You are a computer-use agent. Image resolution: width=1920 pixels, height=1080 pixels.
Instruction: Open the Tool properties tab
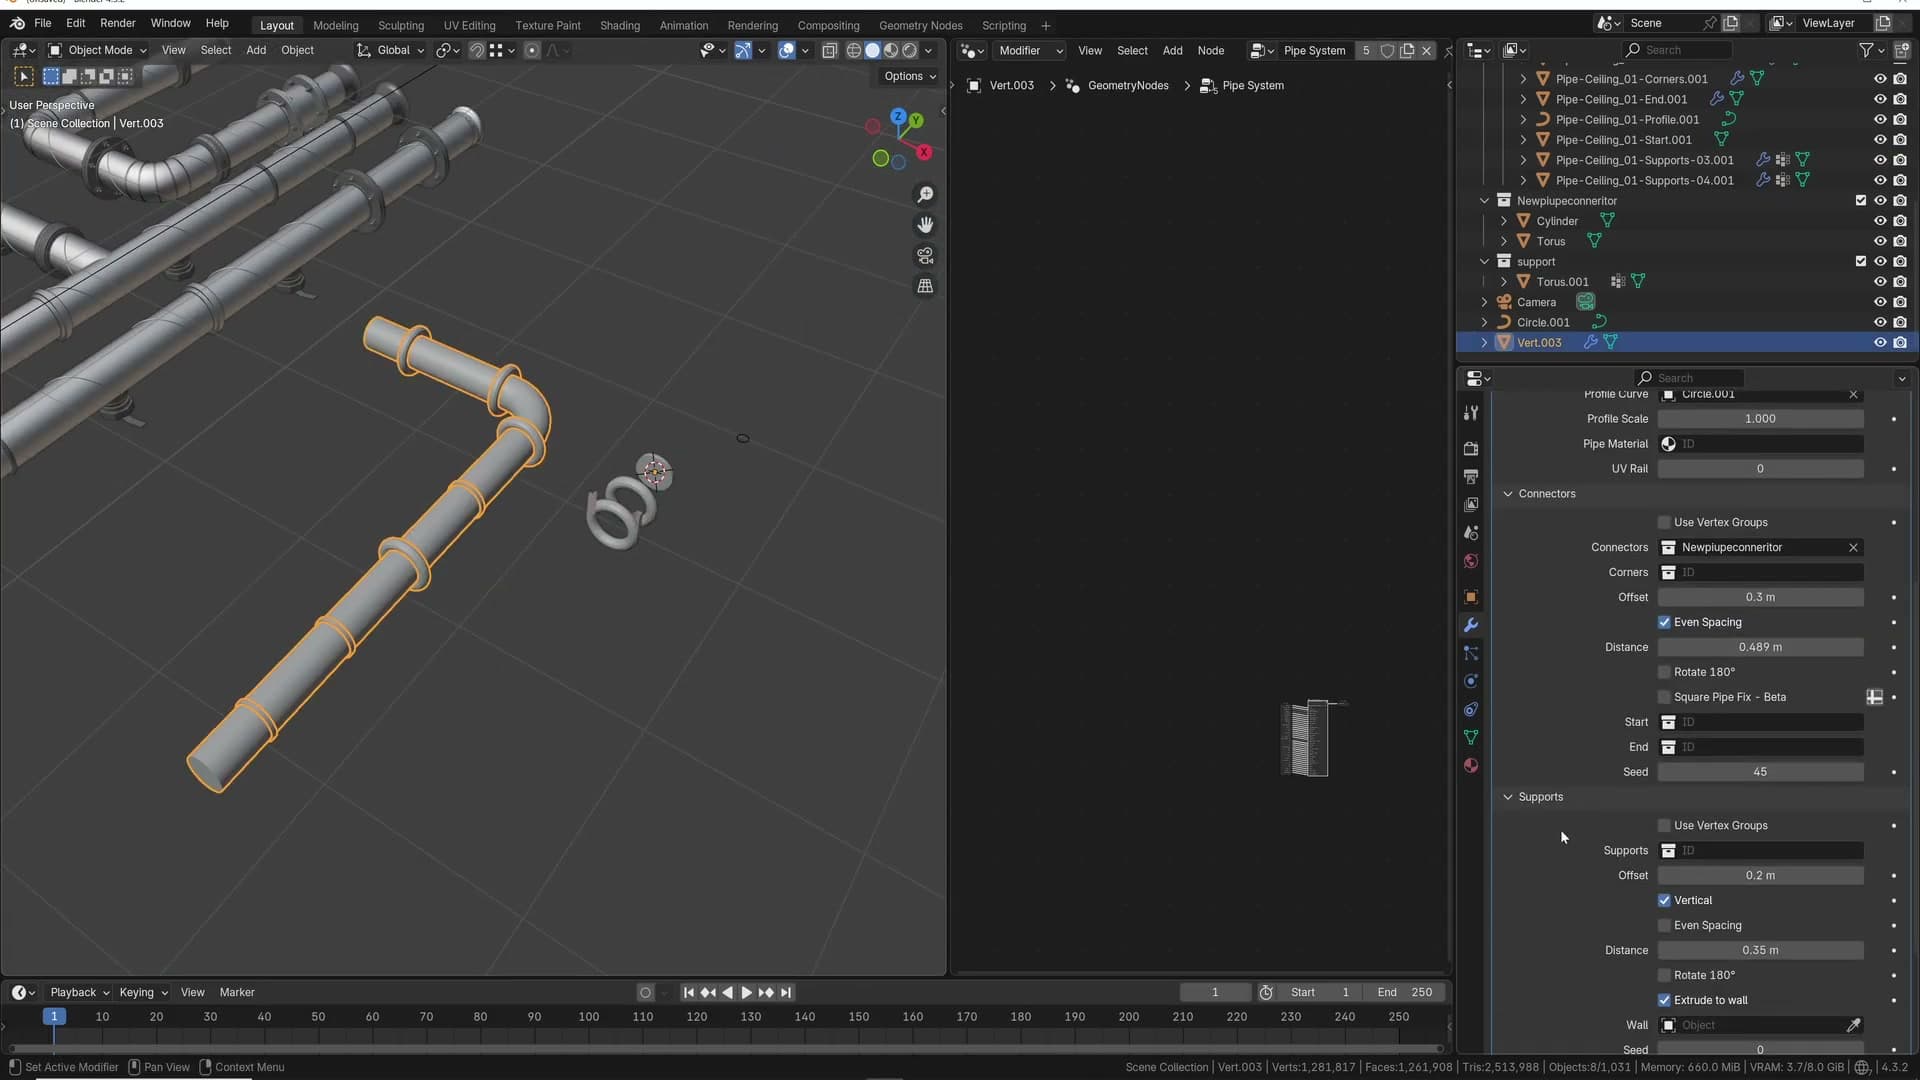(x=1471, y=413)
